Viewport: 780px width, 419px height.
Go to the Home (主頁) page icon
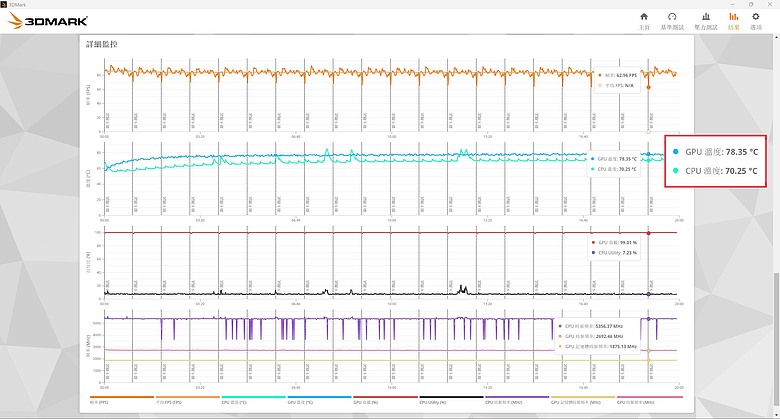(x=644, y=21)
